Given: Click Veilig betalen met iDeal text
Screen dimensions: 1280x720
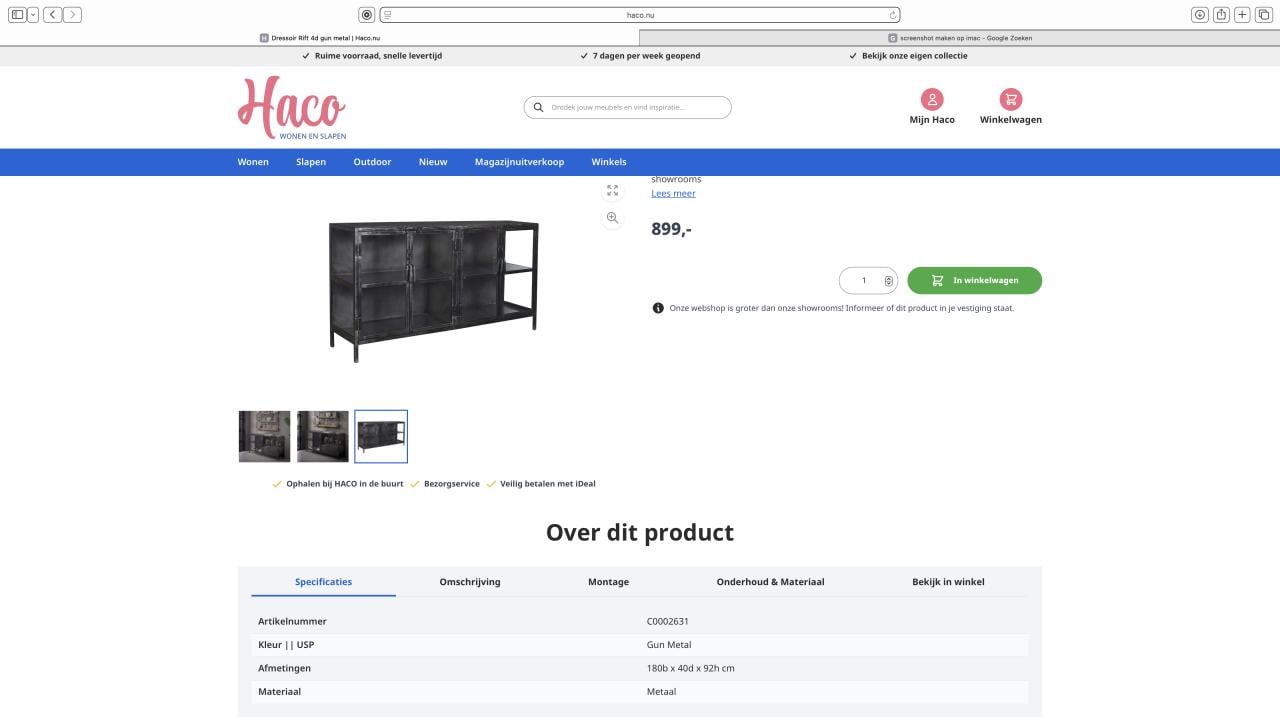Looking at the screenshot, I should [x=548, y=484].
